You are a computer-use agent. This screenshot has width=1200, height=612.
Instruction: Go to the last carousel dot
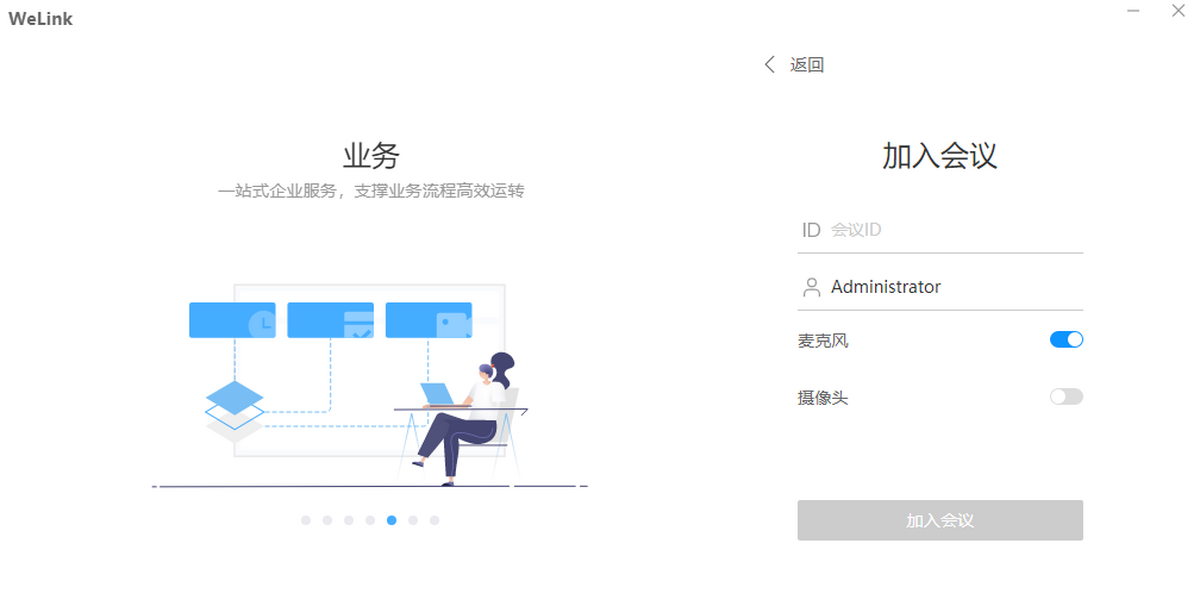[434, 520]
